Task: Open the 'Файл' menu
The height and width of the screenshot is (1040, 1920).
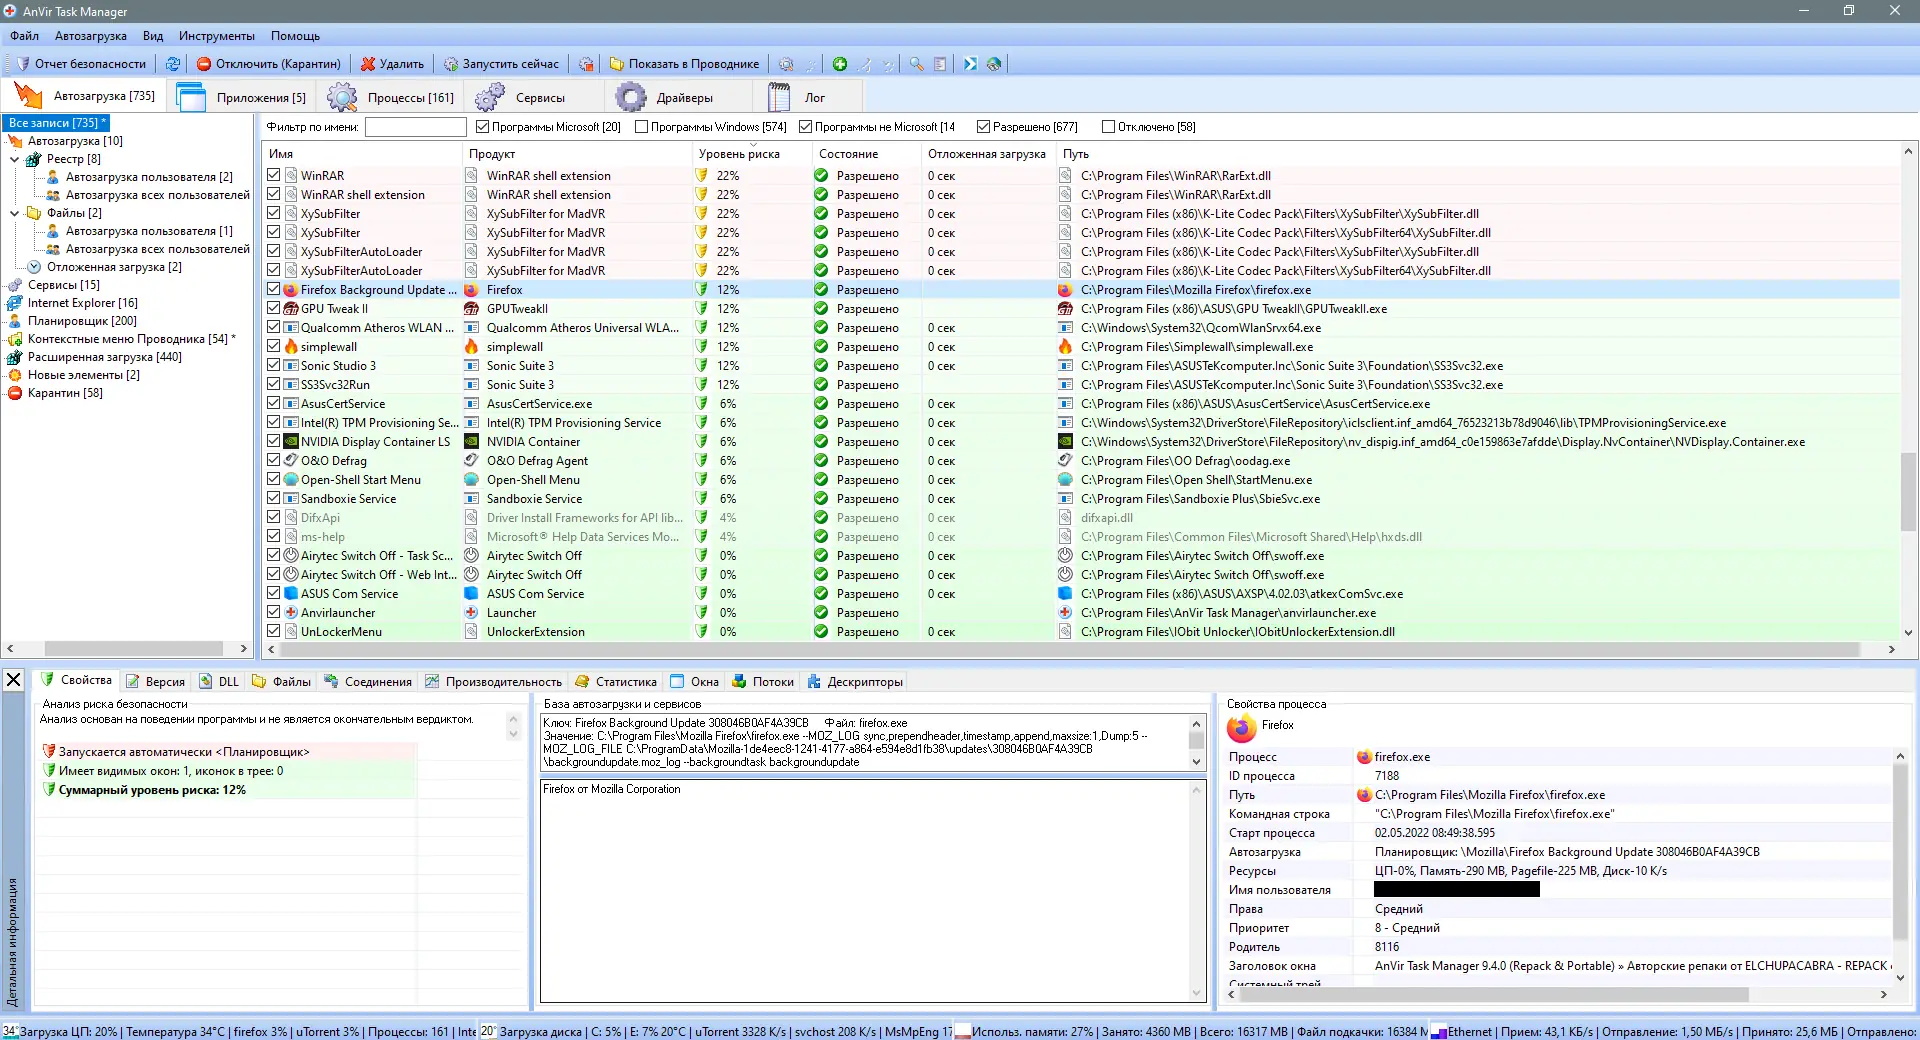Action: 24,36
